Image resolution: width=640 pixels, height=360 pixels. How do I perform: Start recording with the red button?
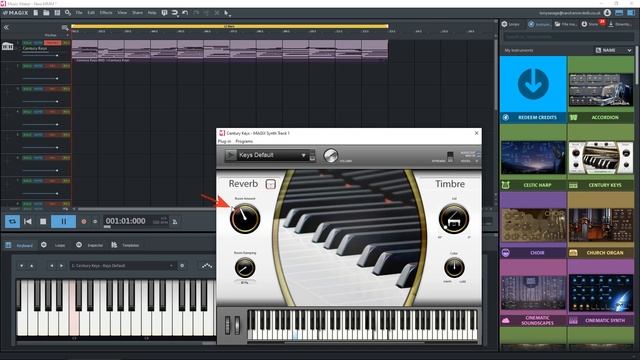84,221
